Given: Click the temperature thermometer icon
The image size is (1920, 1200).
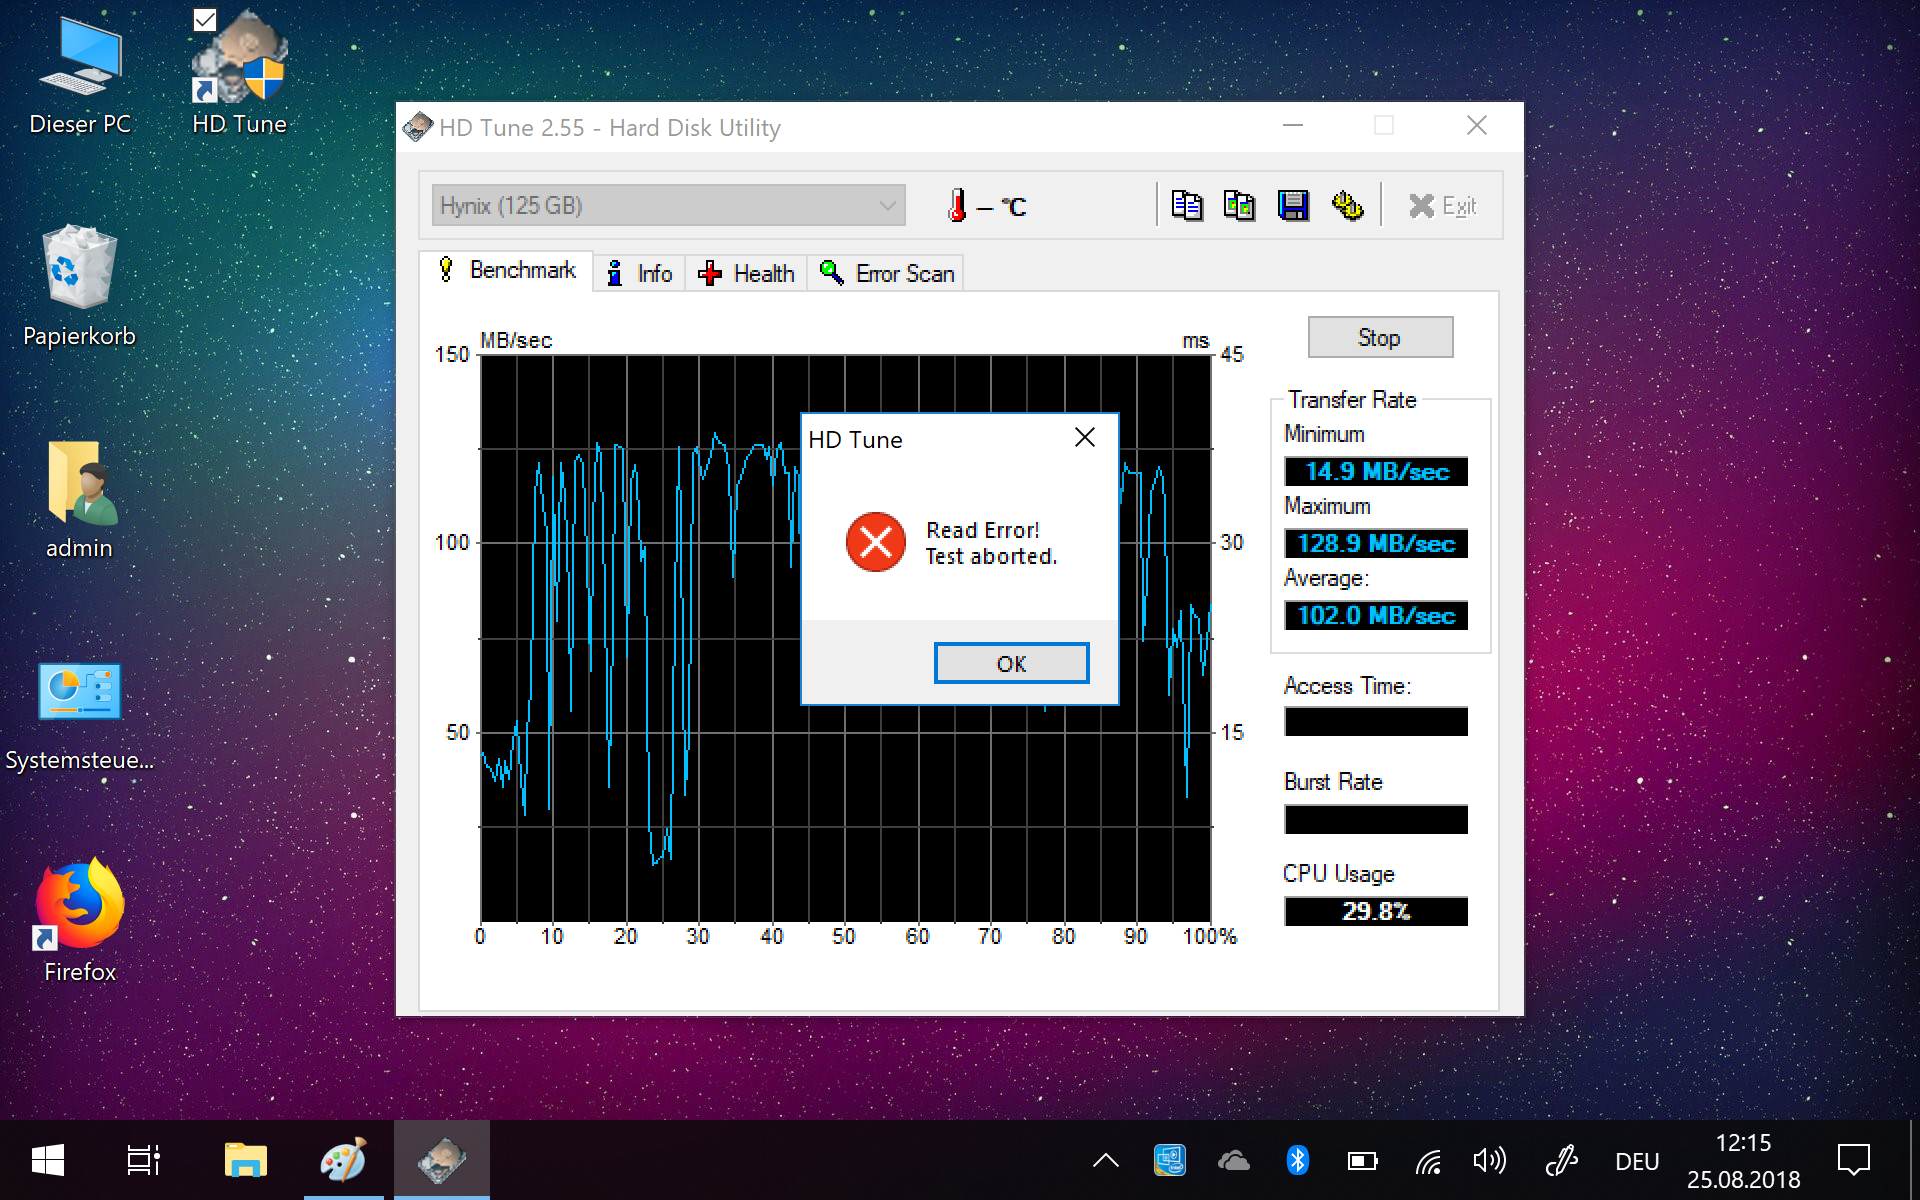Looking at the screenshot, I should pyautogui.click(x=957, y=205).
